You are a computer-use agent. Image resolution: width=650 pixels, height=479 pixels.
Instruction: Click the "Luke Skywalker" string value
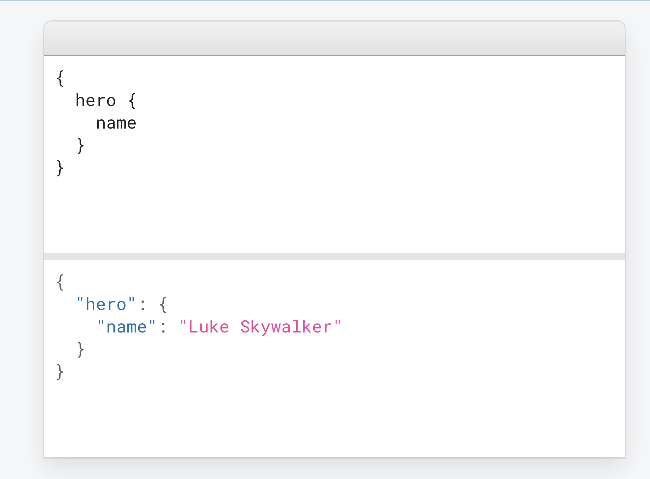(260, 327)
